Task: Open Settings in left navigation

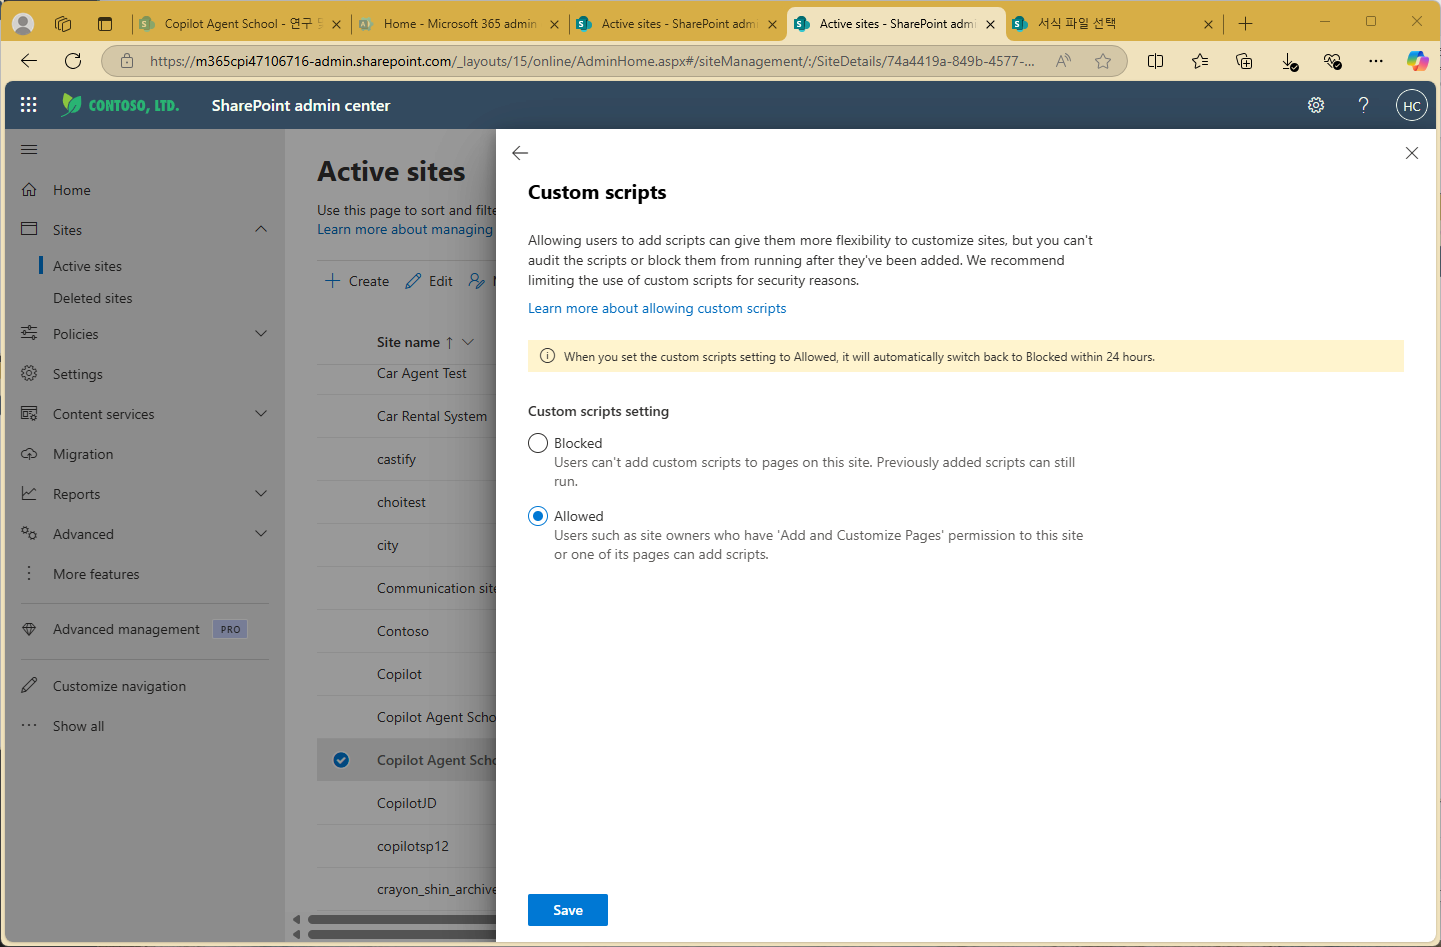Action: (78, 374)
